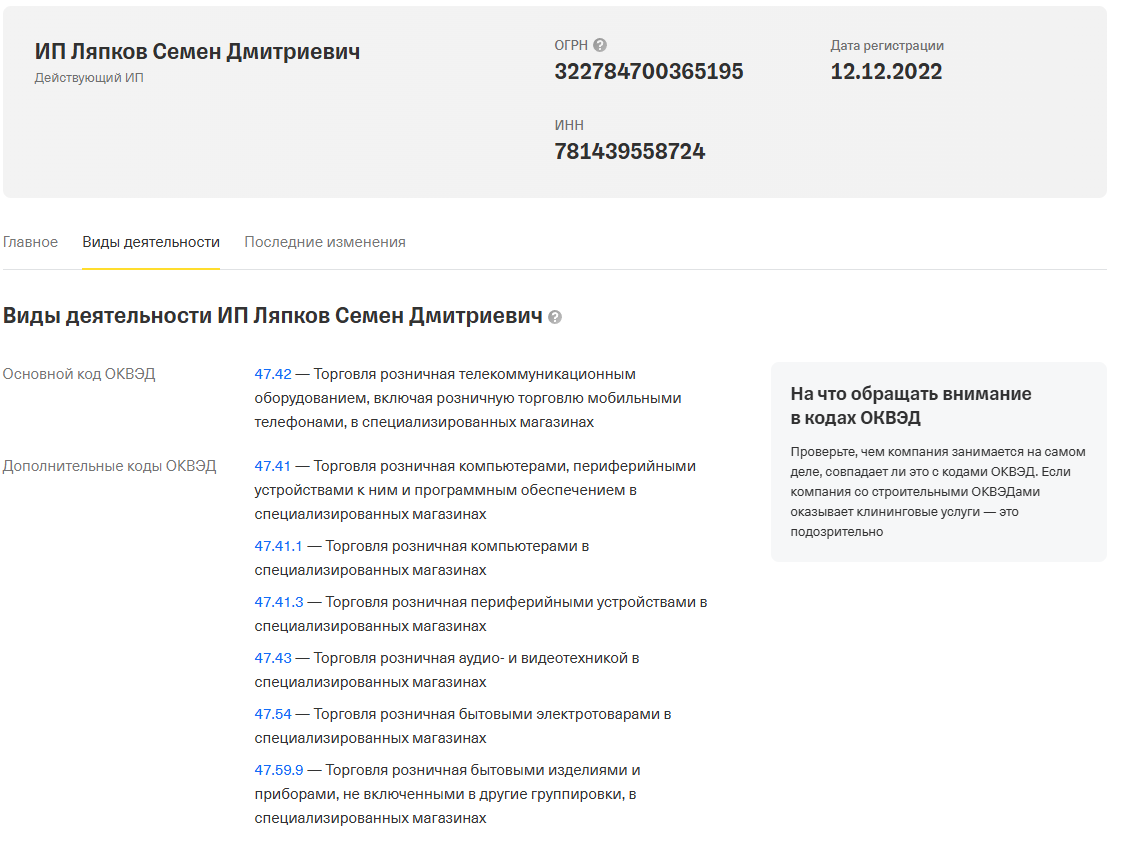The height and width of the screenshot is (841, 1121).
Task: Open the Последние изменения tab
Action: [x=325, y=242]
